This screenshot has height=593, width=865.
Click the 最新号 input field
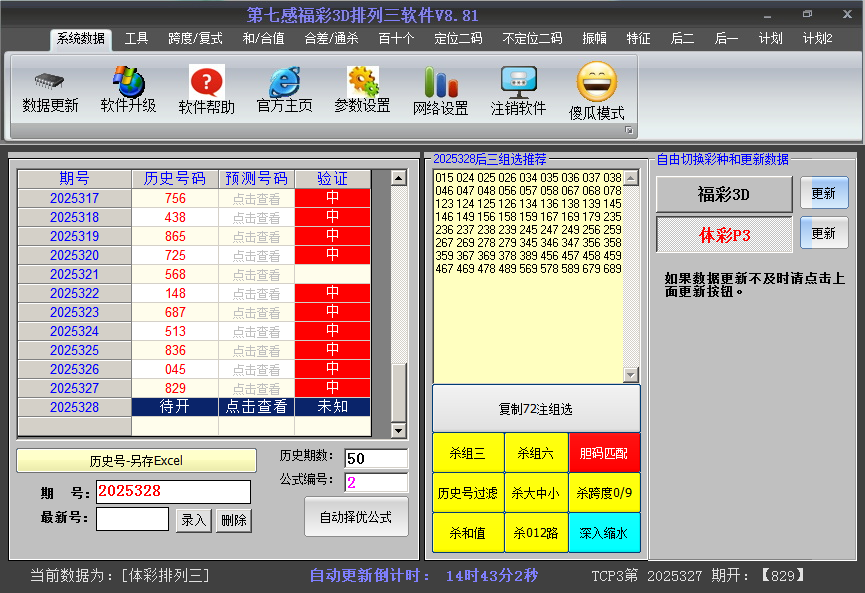pyautogui.click(x=132, y=519)
